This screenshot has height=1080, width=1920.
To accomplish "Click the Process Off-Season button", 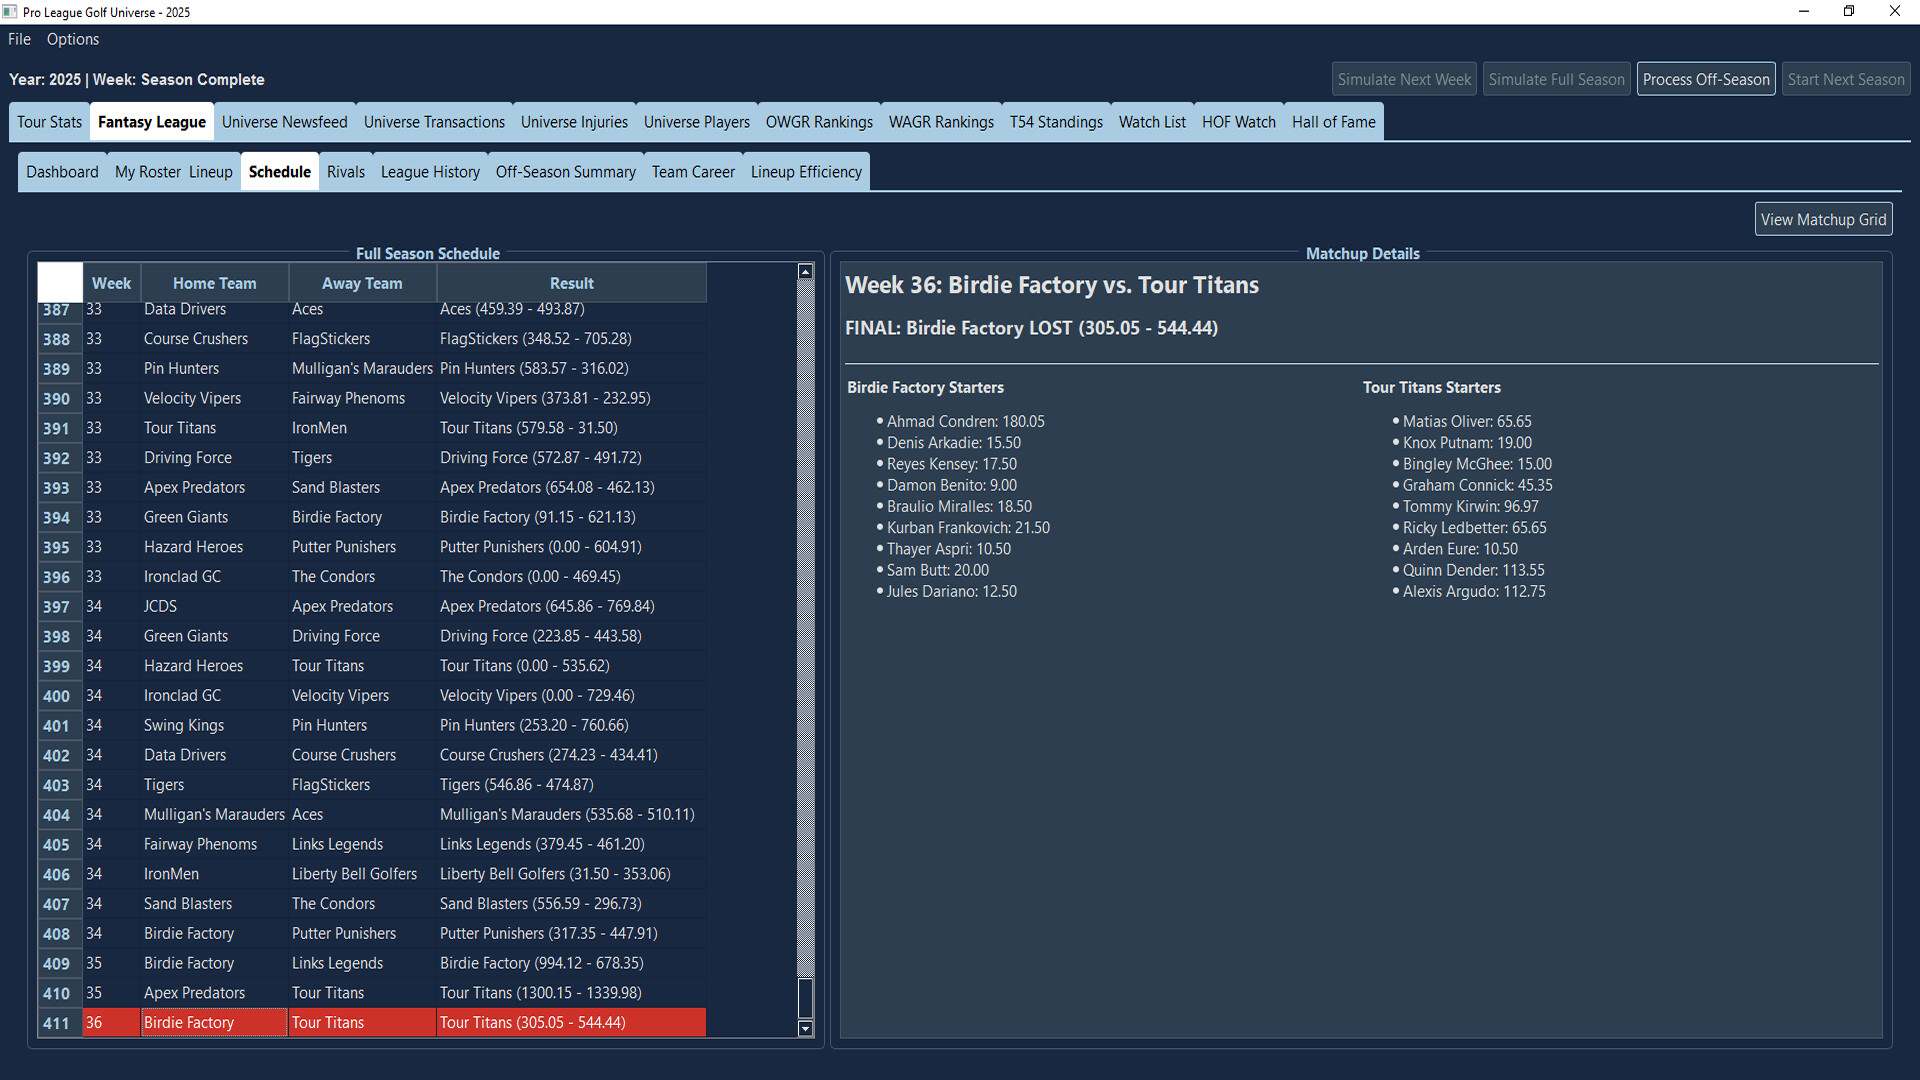I will 1705,78.
